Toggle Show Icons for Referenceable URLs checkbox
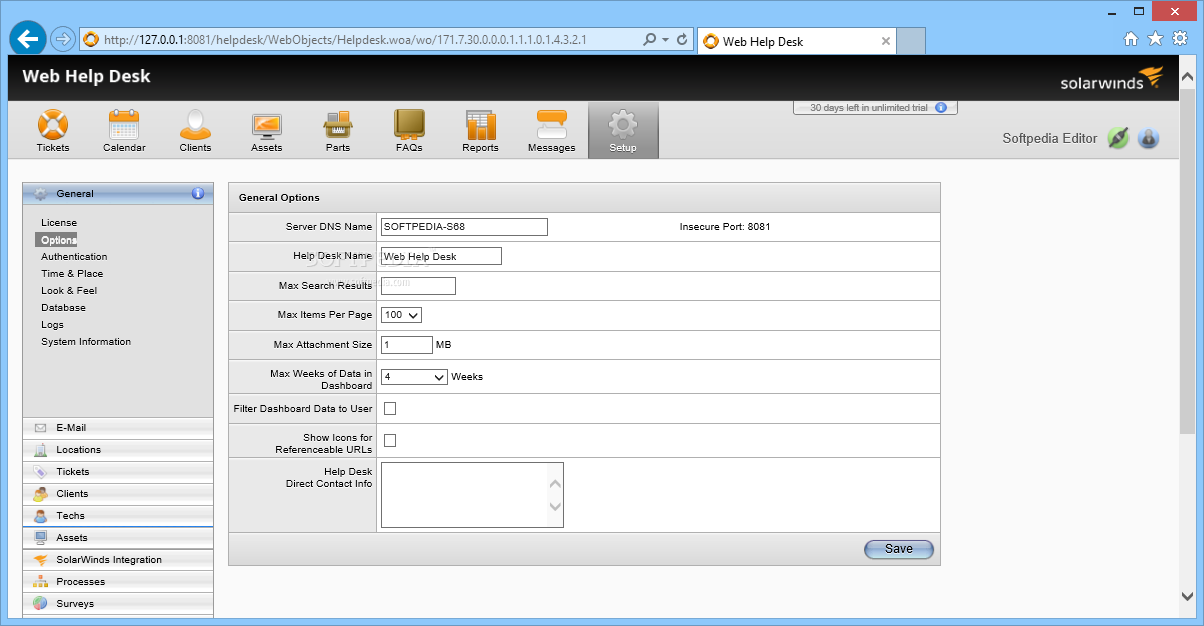This screenshot has width=1204, height=626. [x=390, y=440]
